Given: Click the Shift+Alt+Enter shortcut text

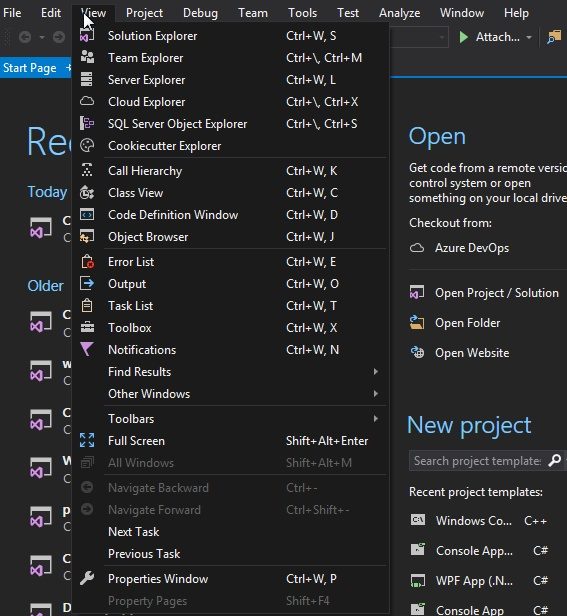Looking at the screenshot, I should point(327,441).
